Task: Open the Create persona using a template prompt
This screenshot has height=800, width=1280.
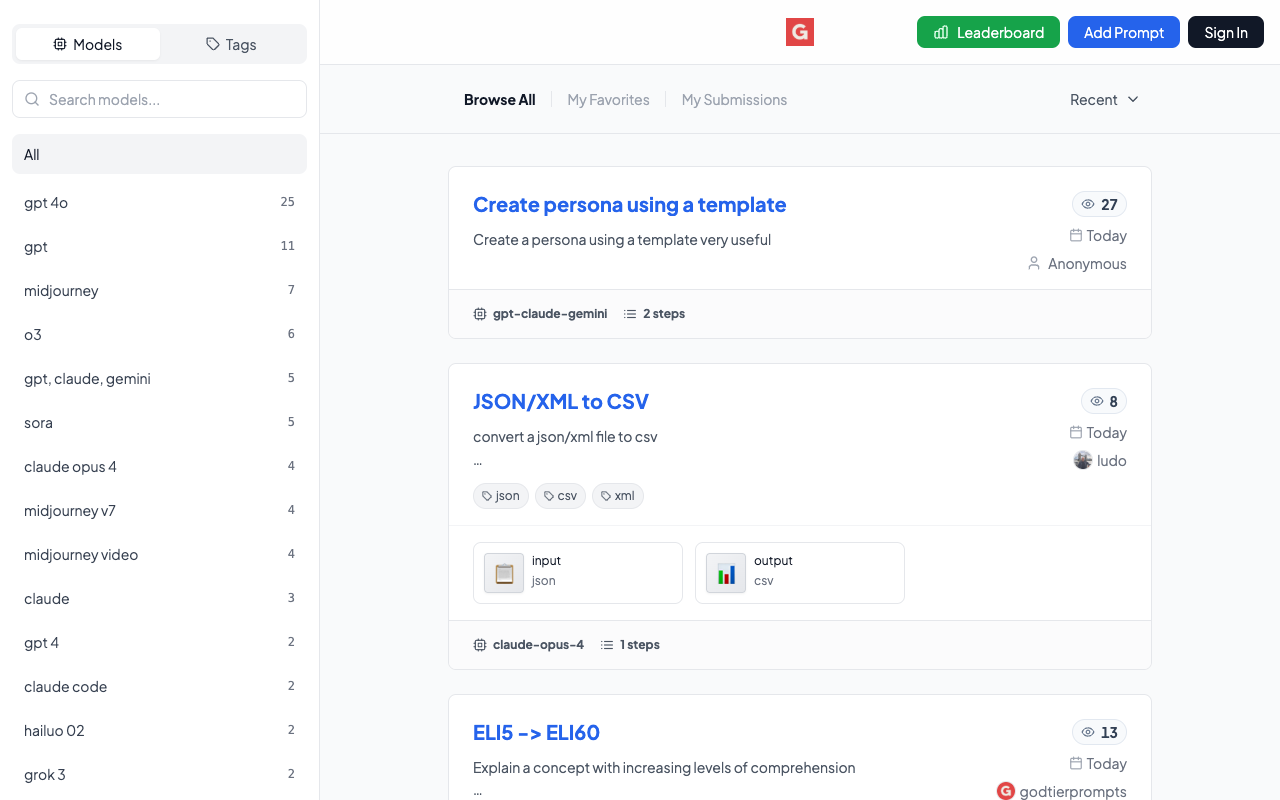Action: click(629, 204)
